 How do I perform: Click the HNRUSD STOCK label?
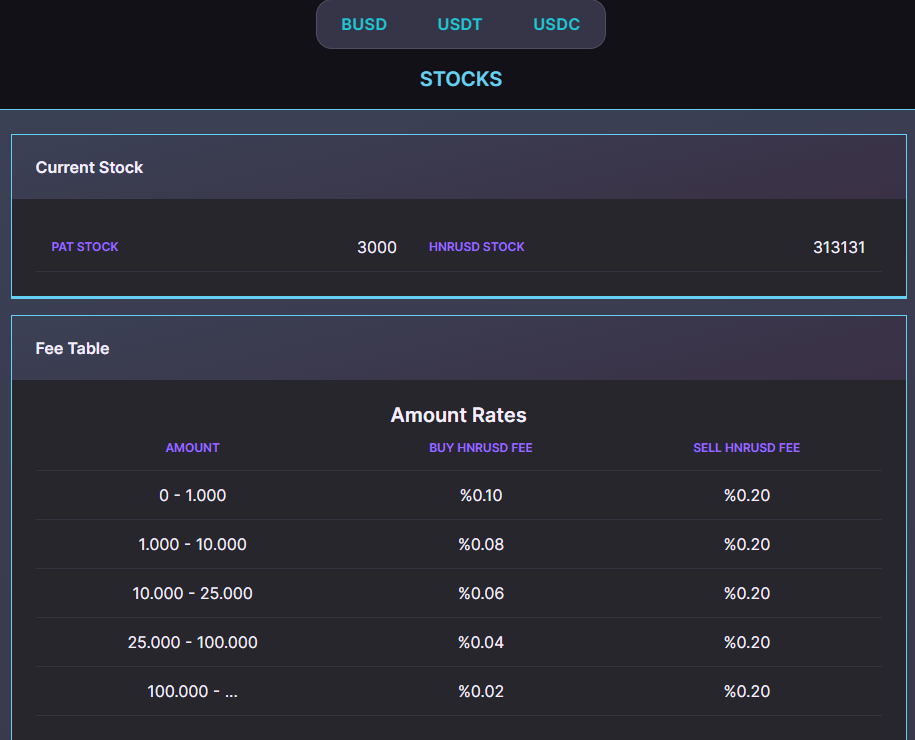click(x=477, y=247)
